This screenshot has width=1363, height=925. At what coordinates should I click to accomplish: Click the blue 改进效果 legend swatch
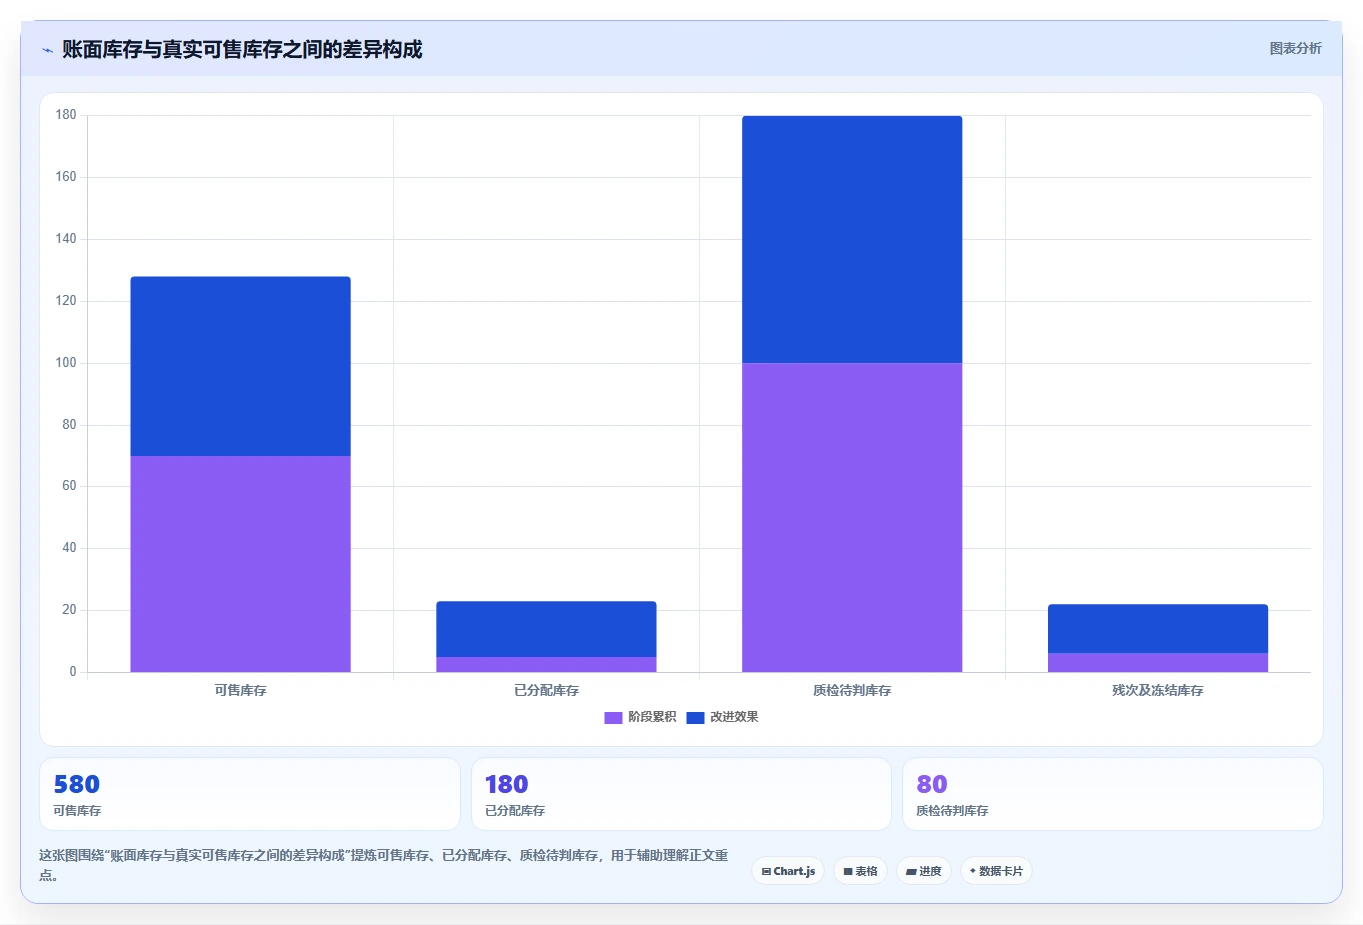click(x=695, y=717)
